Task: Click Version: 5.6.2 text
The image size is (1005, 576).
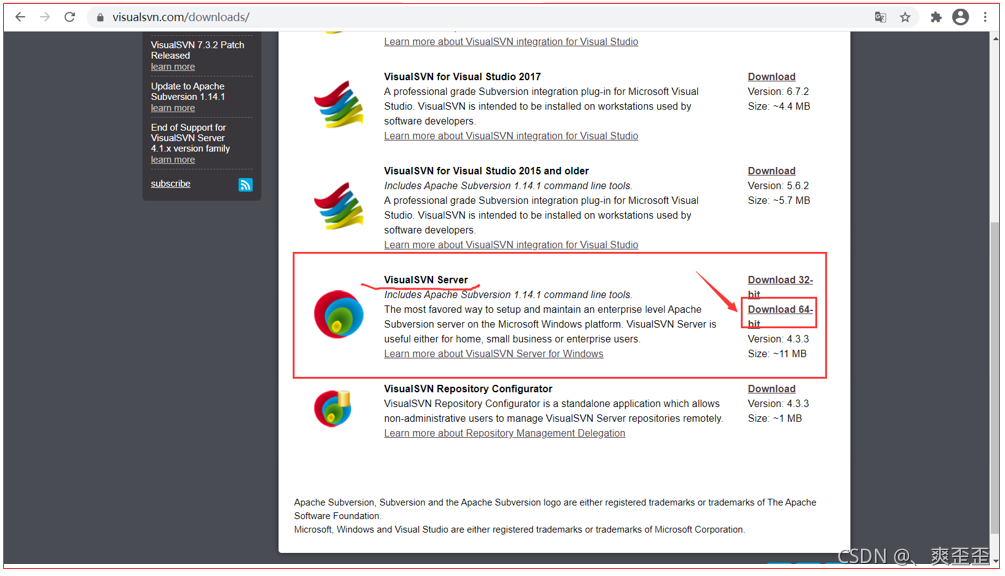Action: pyautogui.click(x=778, y=186)
